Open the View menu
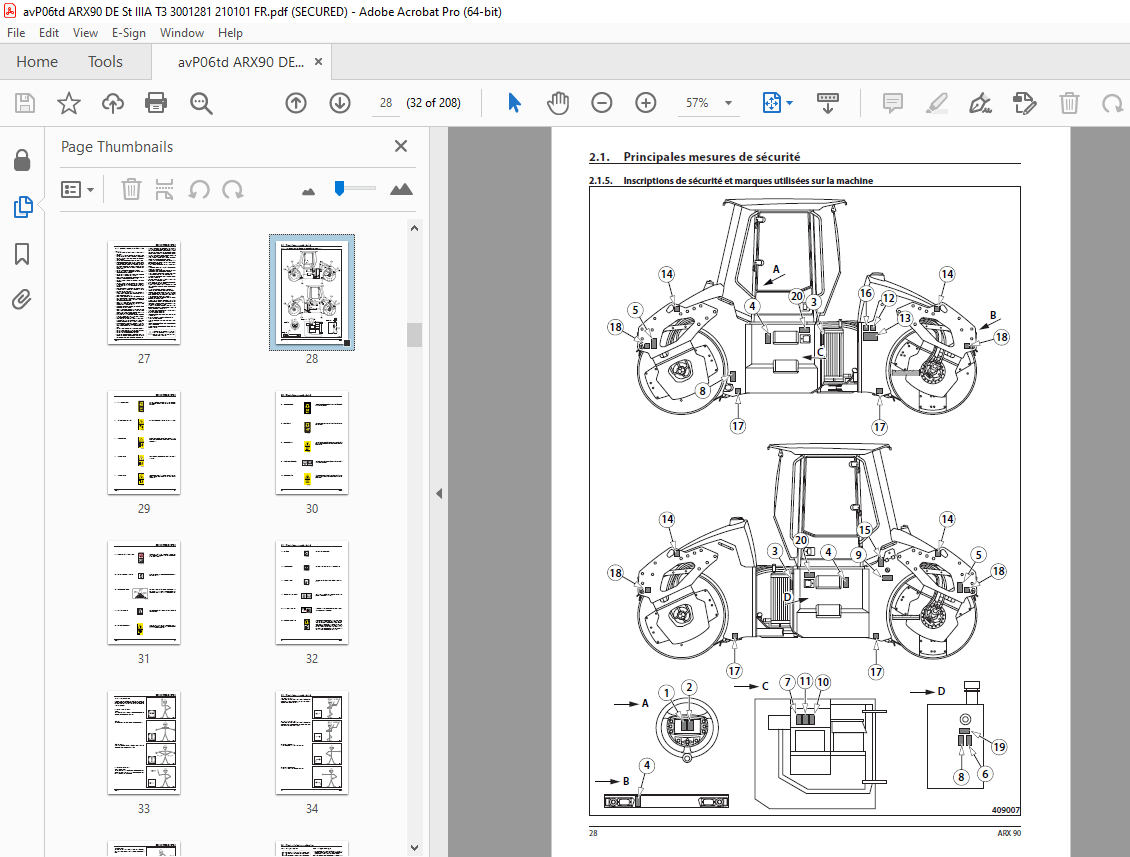1130x857 pixels. click(x=85, y=32)
